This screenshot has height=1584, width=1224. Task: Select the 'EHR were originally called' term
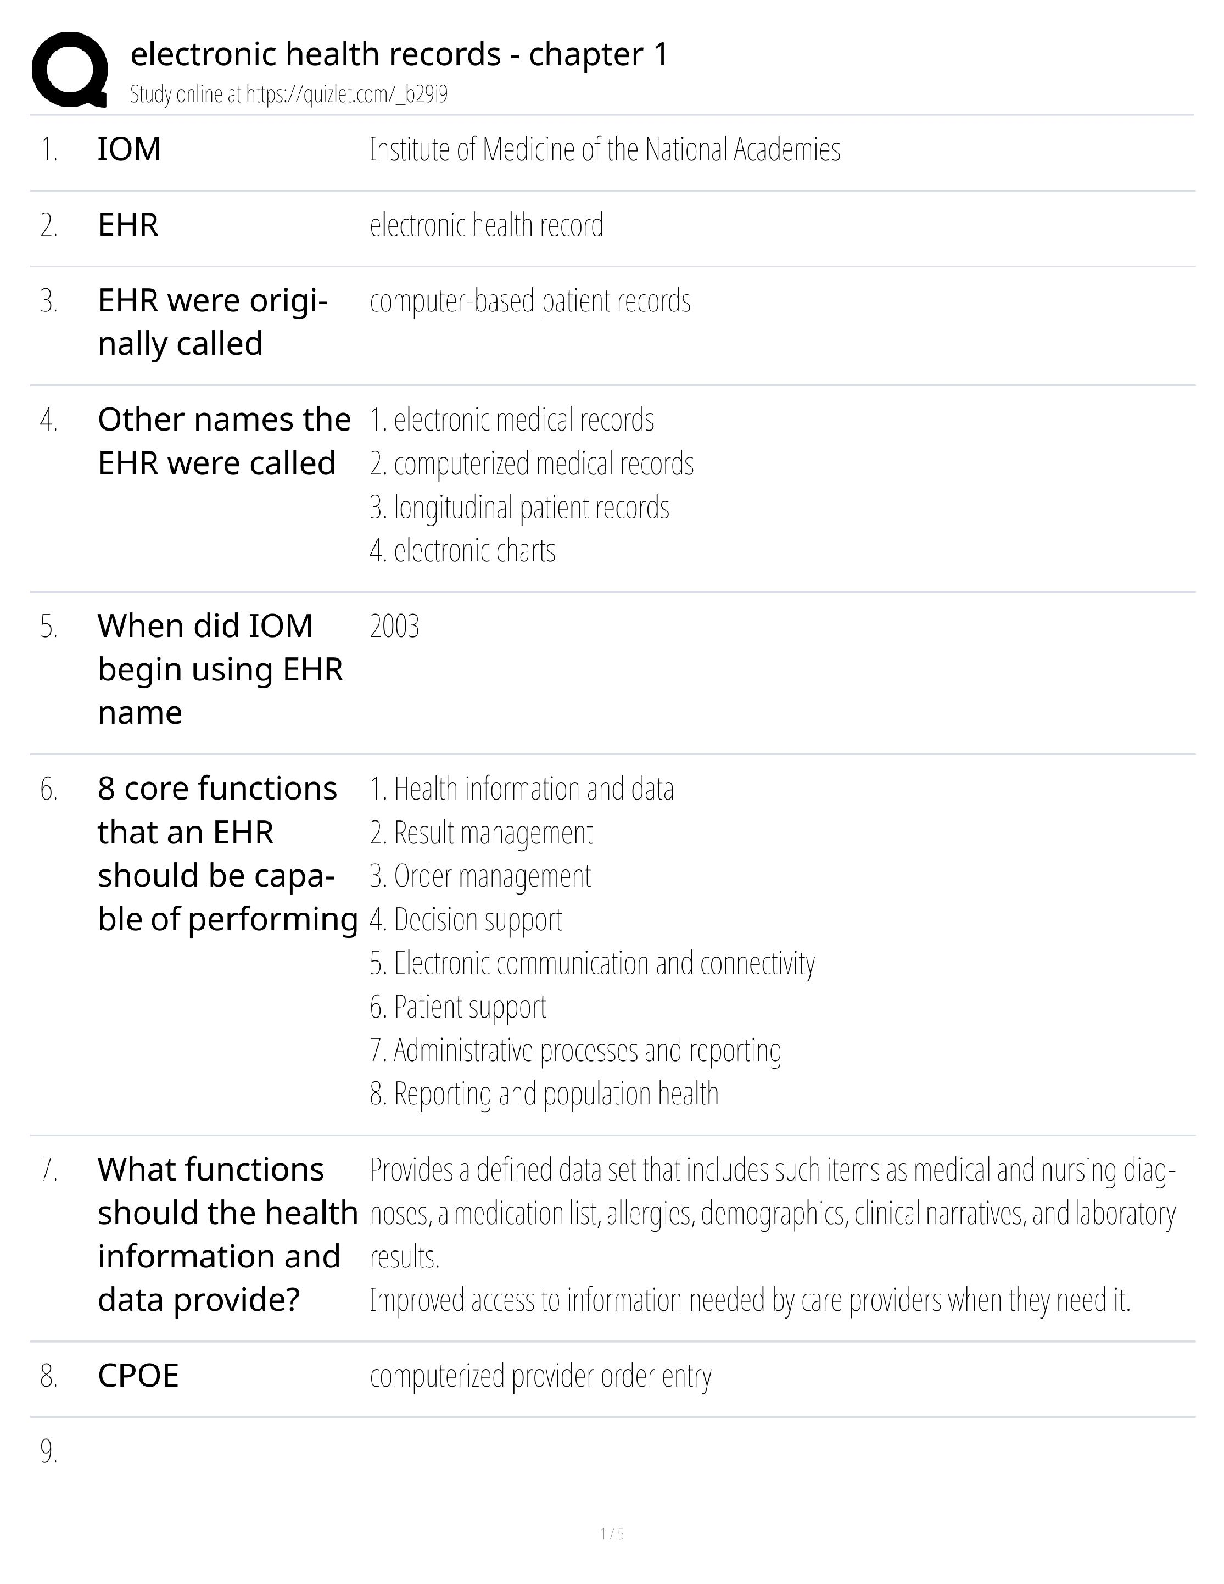coord(212,322)
